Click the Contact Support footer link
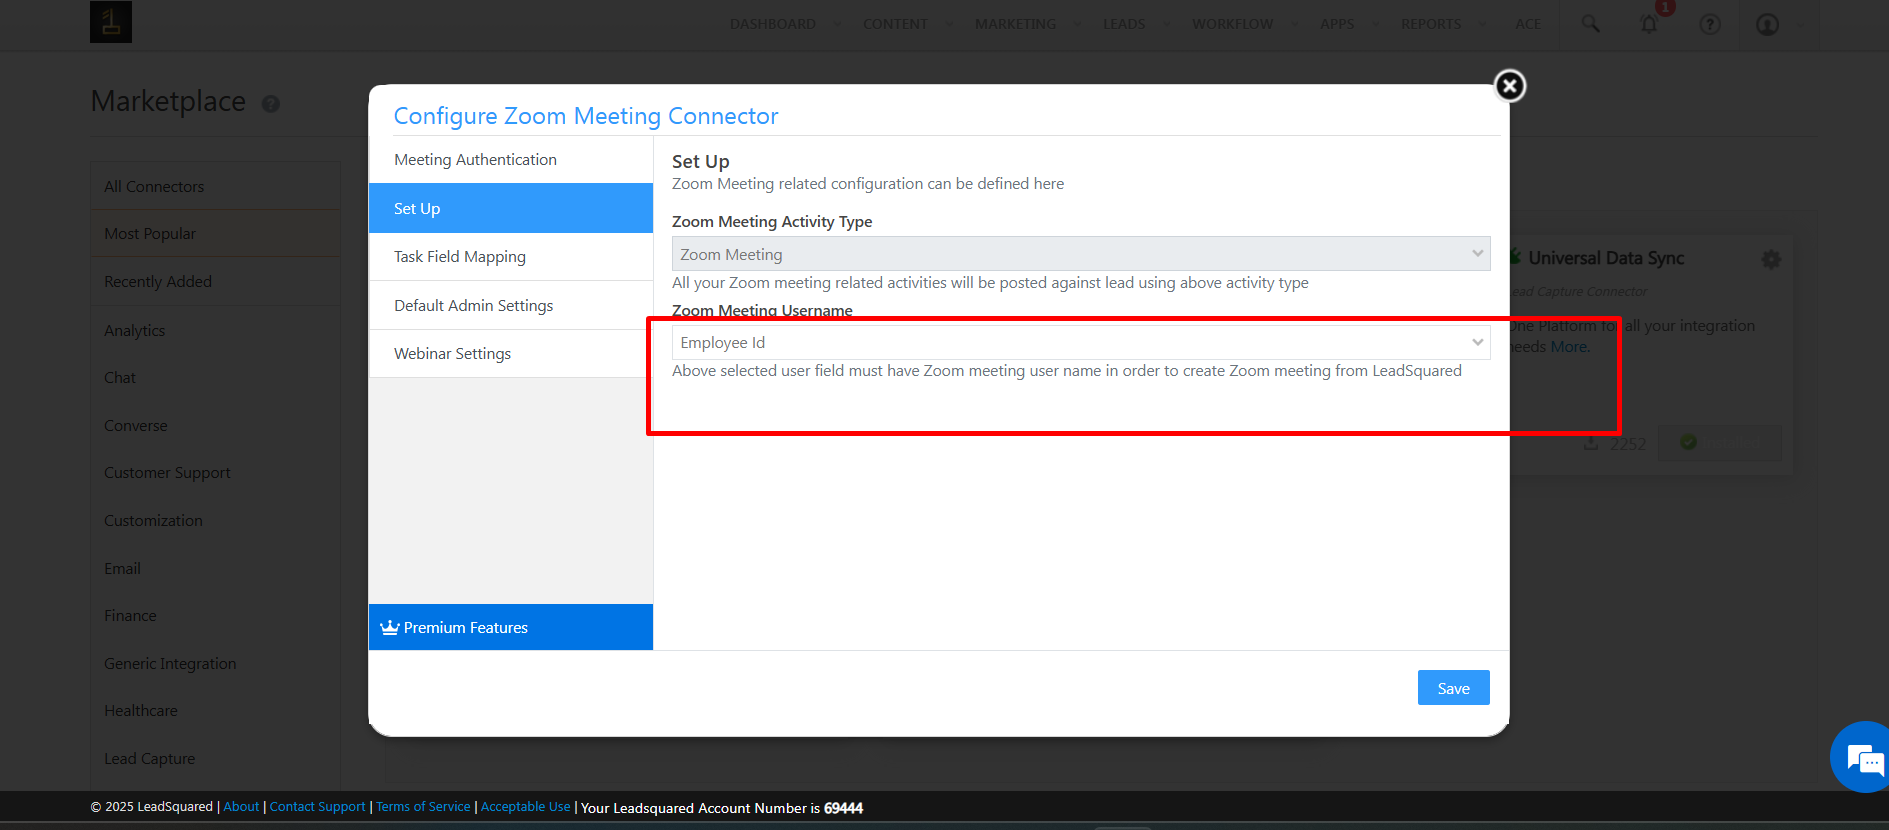The image size is (1889, 830). (x=318, y=807)
